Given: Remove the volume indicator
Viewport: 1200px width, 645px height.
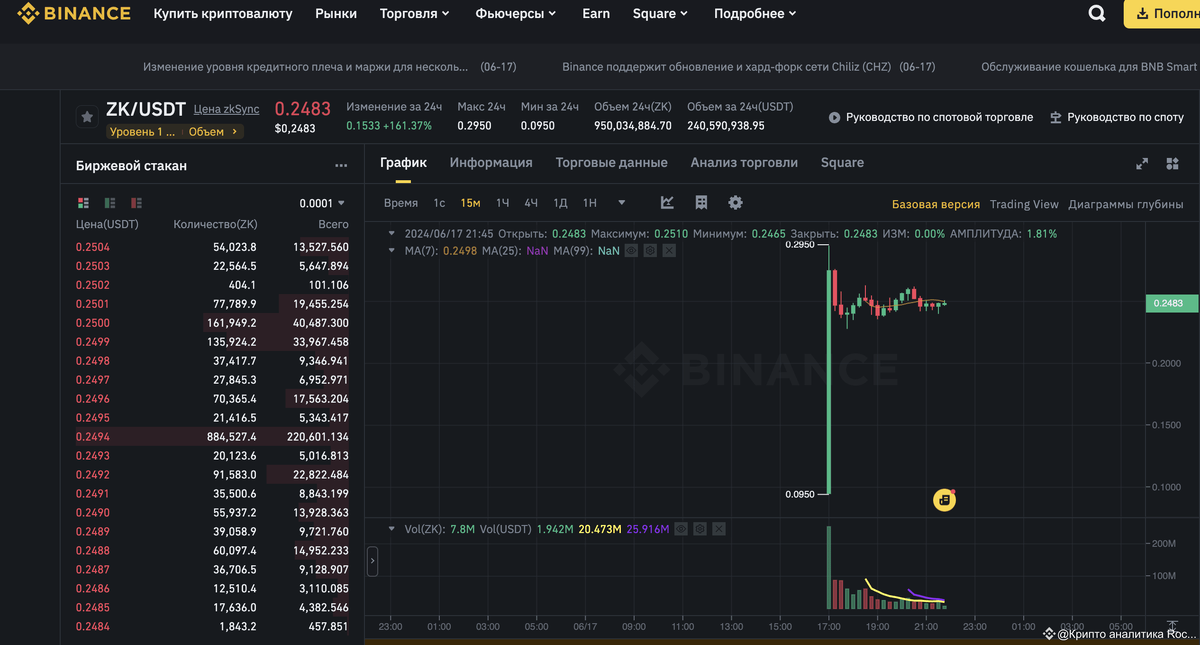Looking at the screenshot, I should click(719, 528).
